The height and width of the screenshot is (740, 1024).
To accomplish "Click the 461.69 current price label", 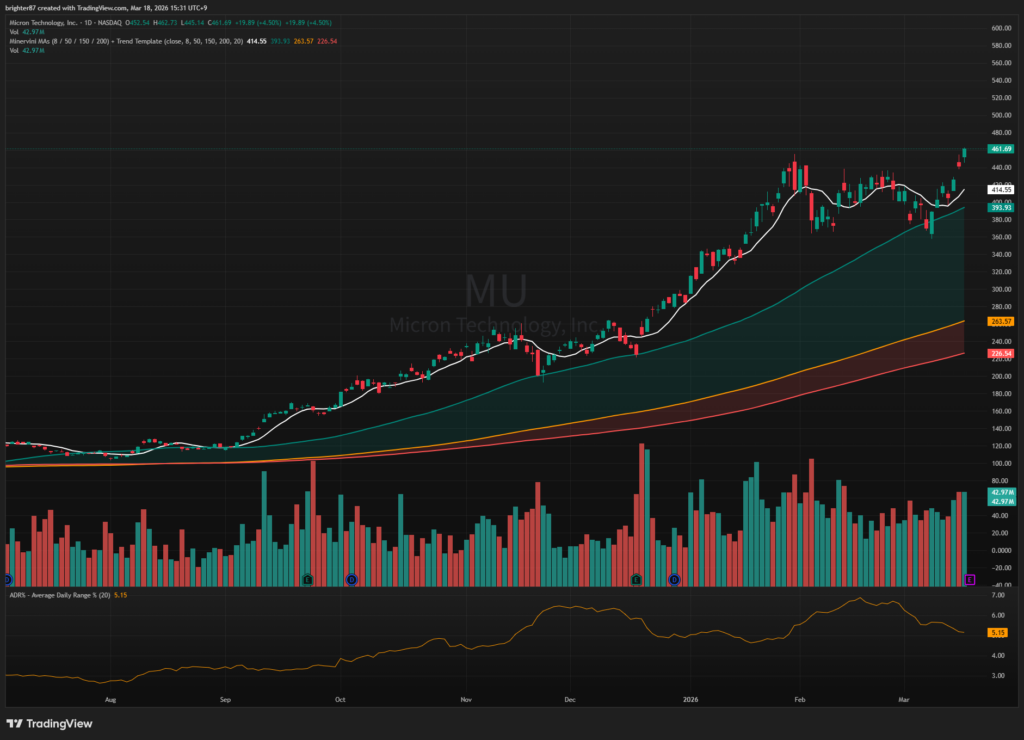I will tap(1001, 149).
